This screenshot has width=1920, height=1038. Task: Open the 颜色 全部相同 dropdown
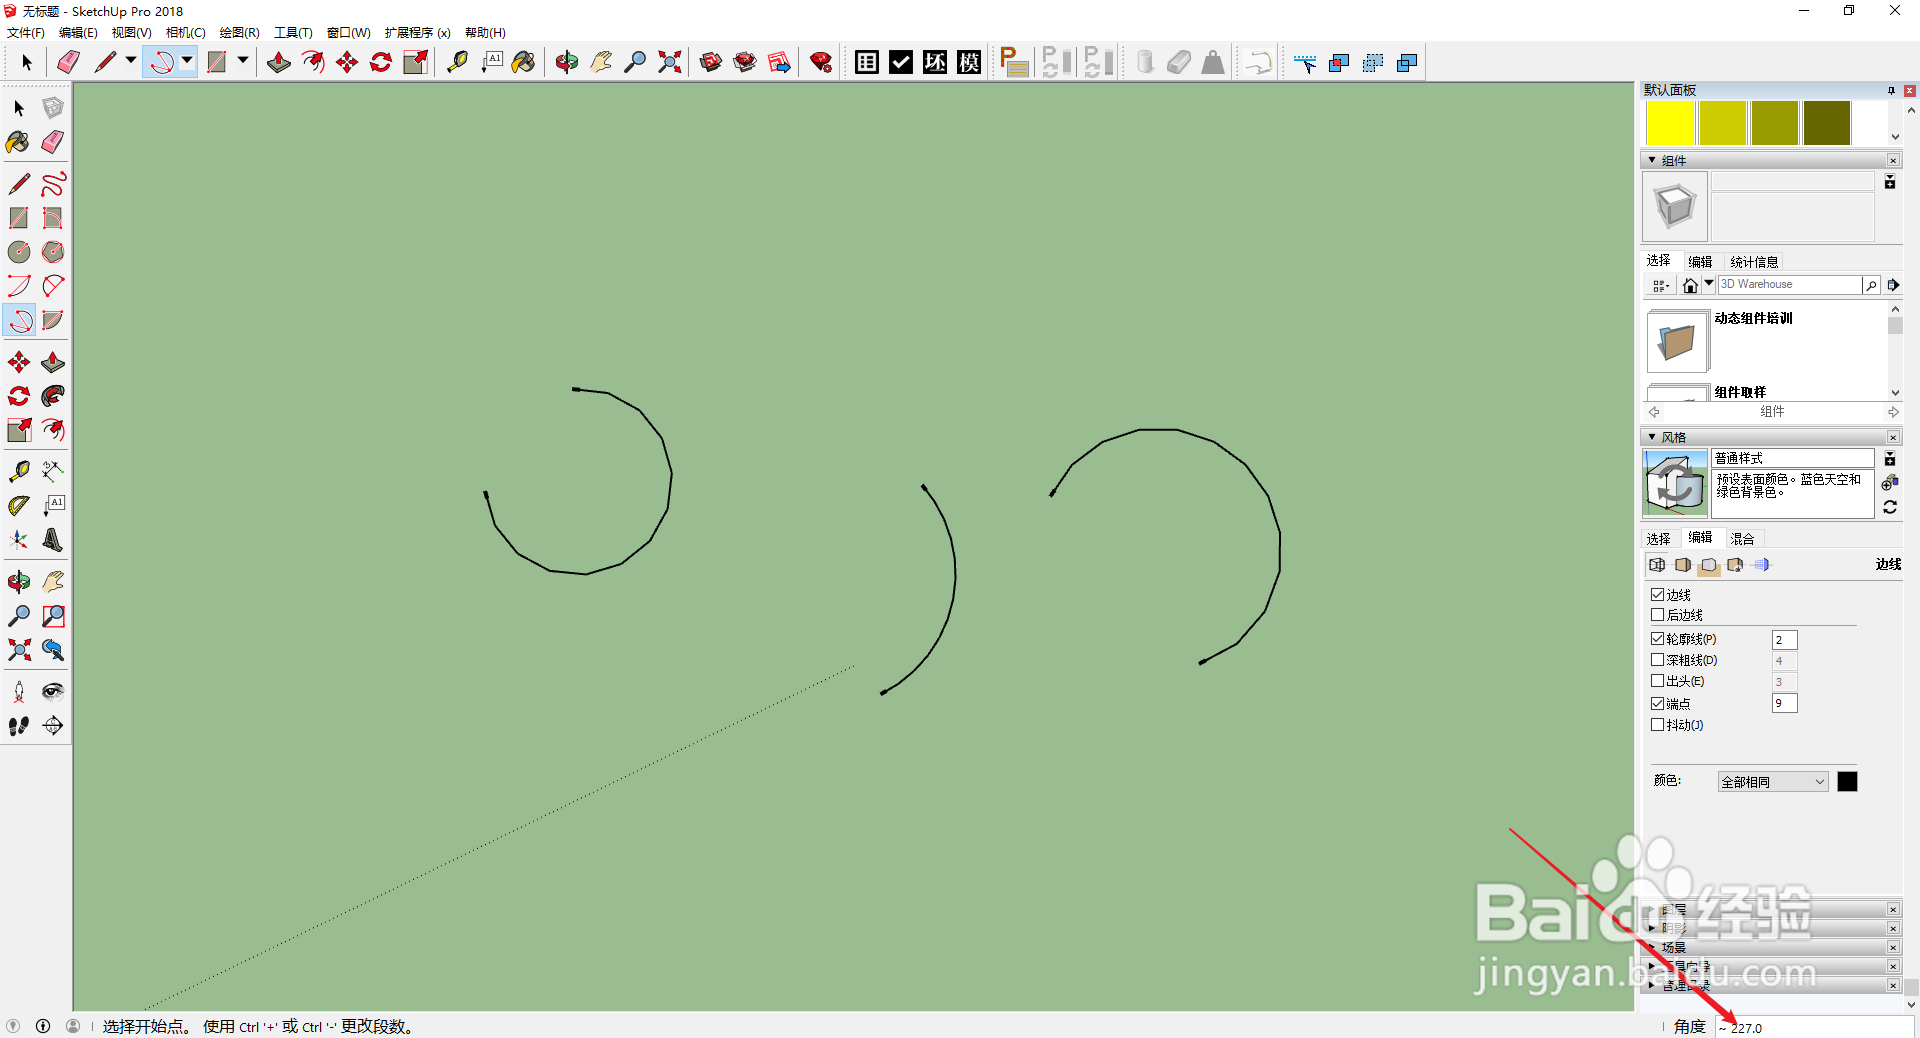tap(1773, 782)
